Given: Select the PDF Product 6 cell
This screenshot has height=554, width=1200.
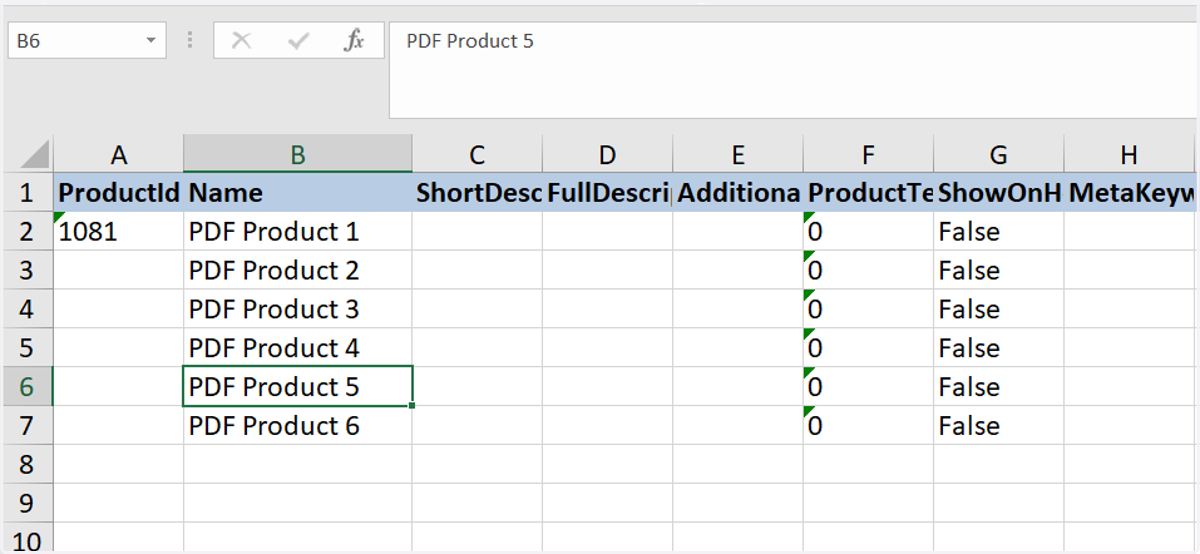Looking at the screenshot, I should point(298,426).
